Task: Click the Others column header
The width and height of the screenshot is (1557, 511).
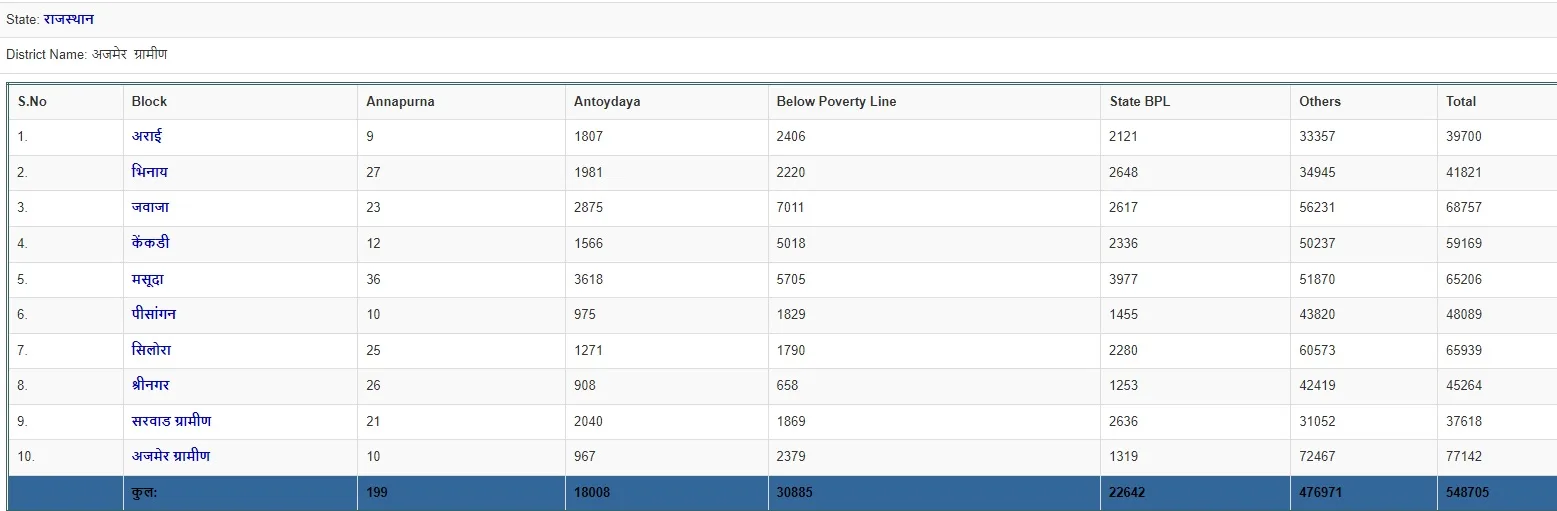Action: tap(1320, 101)
